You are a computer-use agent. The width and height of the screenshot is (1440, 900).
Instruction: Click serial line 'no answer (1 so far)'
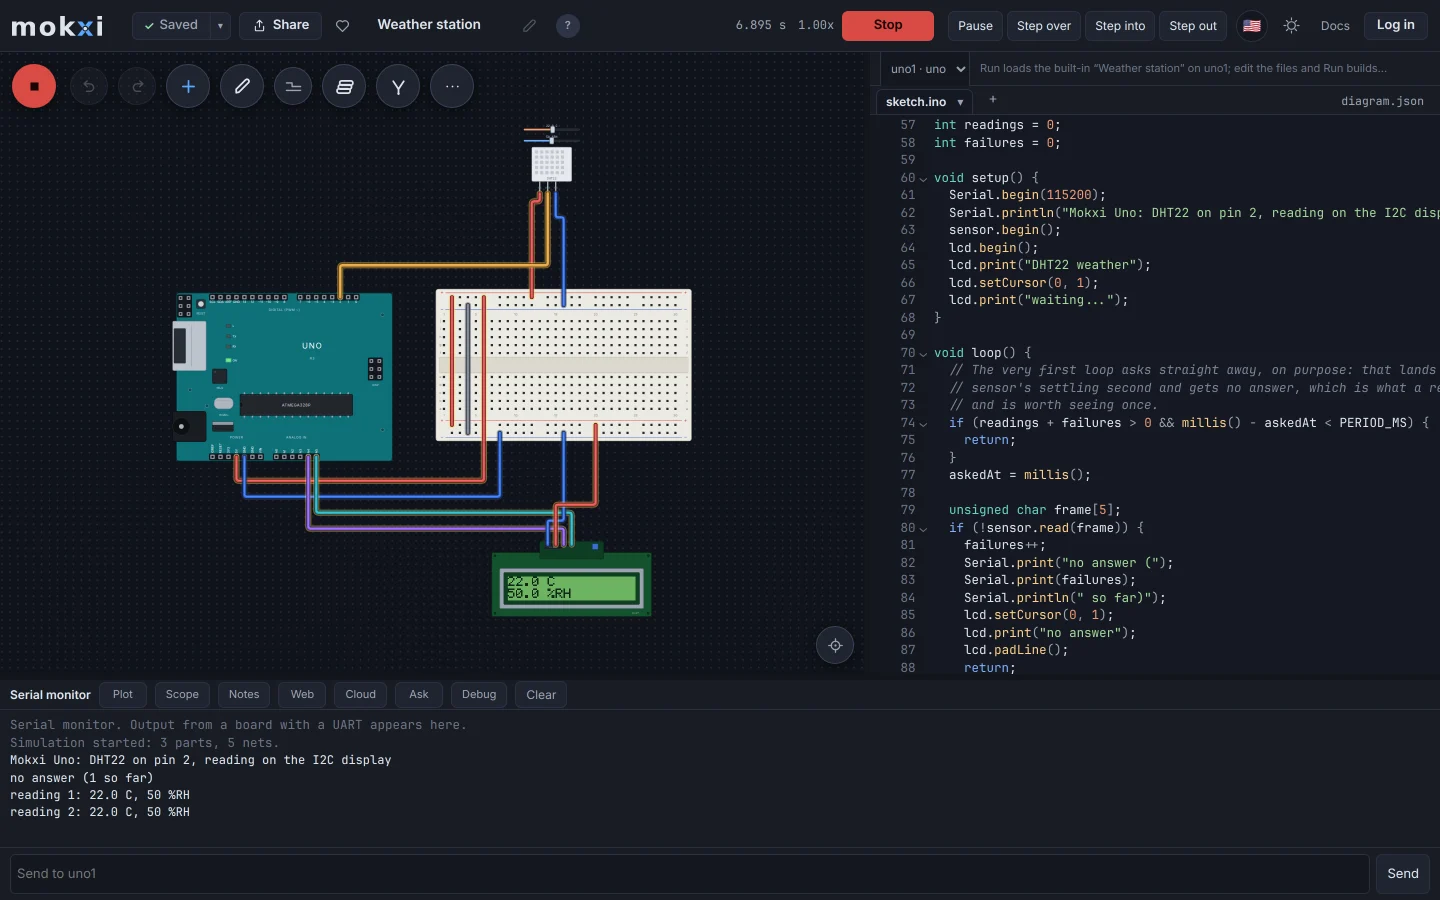[x=82, y=778]
